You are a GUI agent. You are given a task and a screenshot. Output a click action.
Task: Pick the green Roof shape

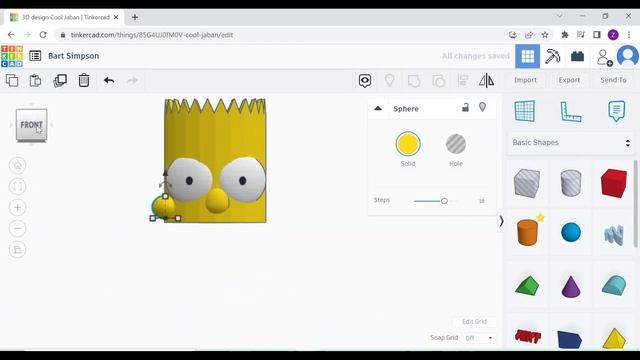527,285
